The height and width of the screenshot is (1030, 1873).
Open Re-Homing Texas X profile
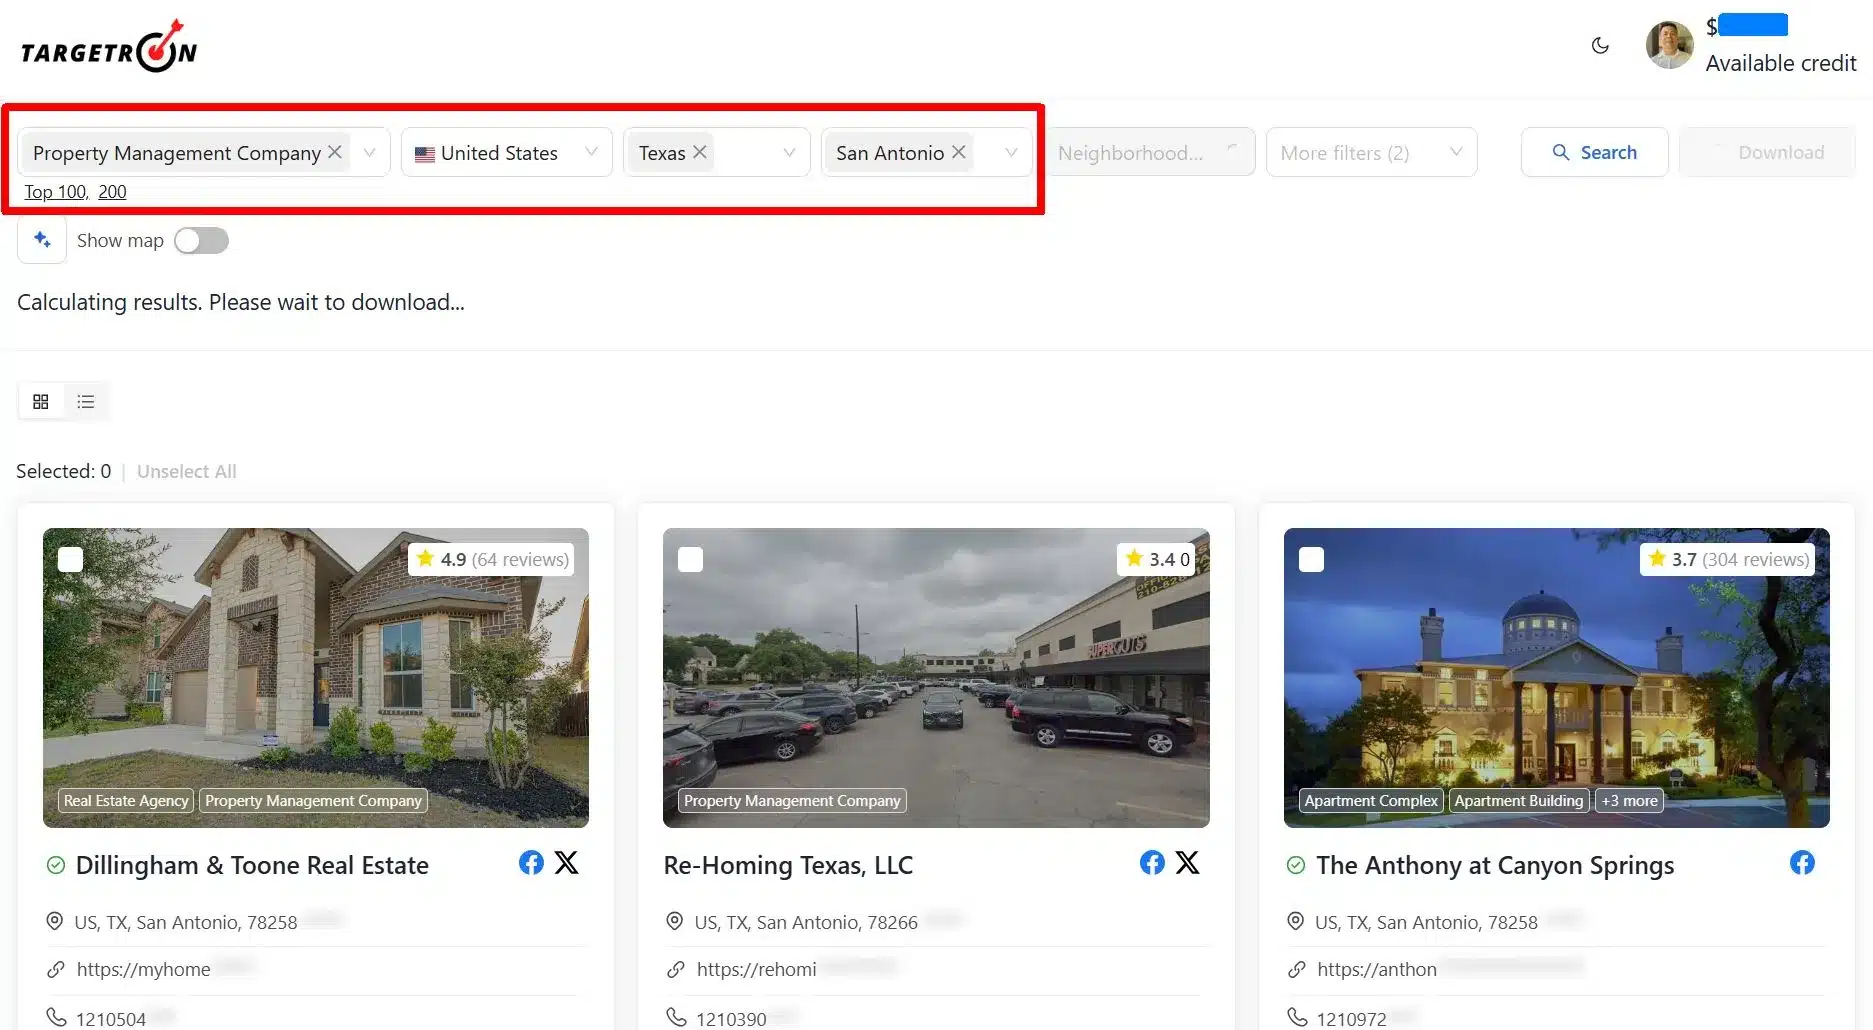[1187, 863]
